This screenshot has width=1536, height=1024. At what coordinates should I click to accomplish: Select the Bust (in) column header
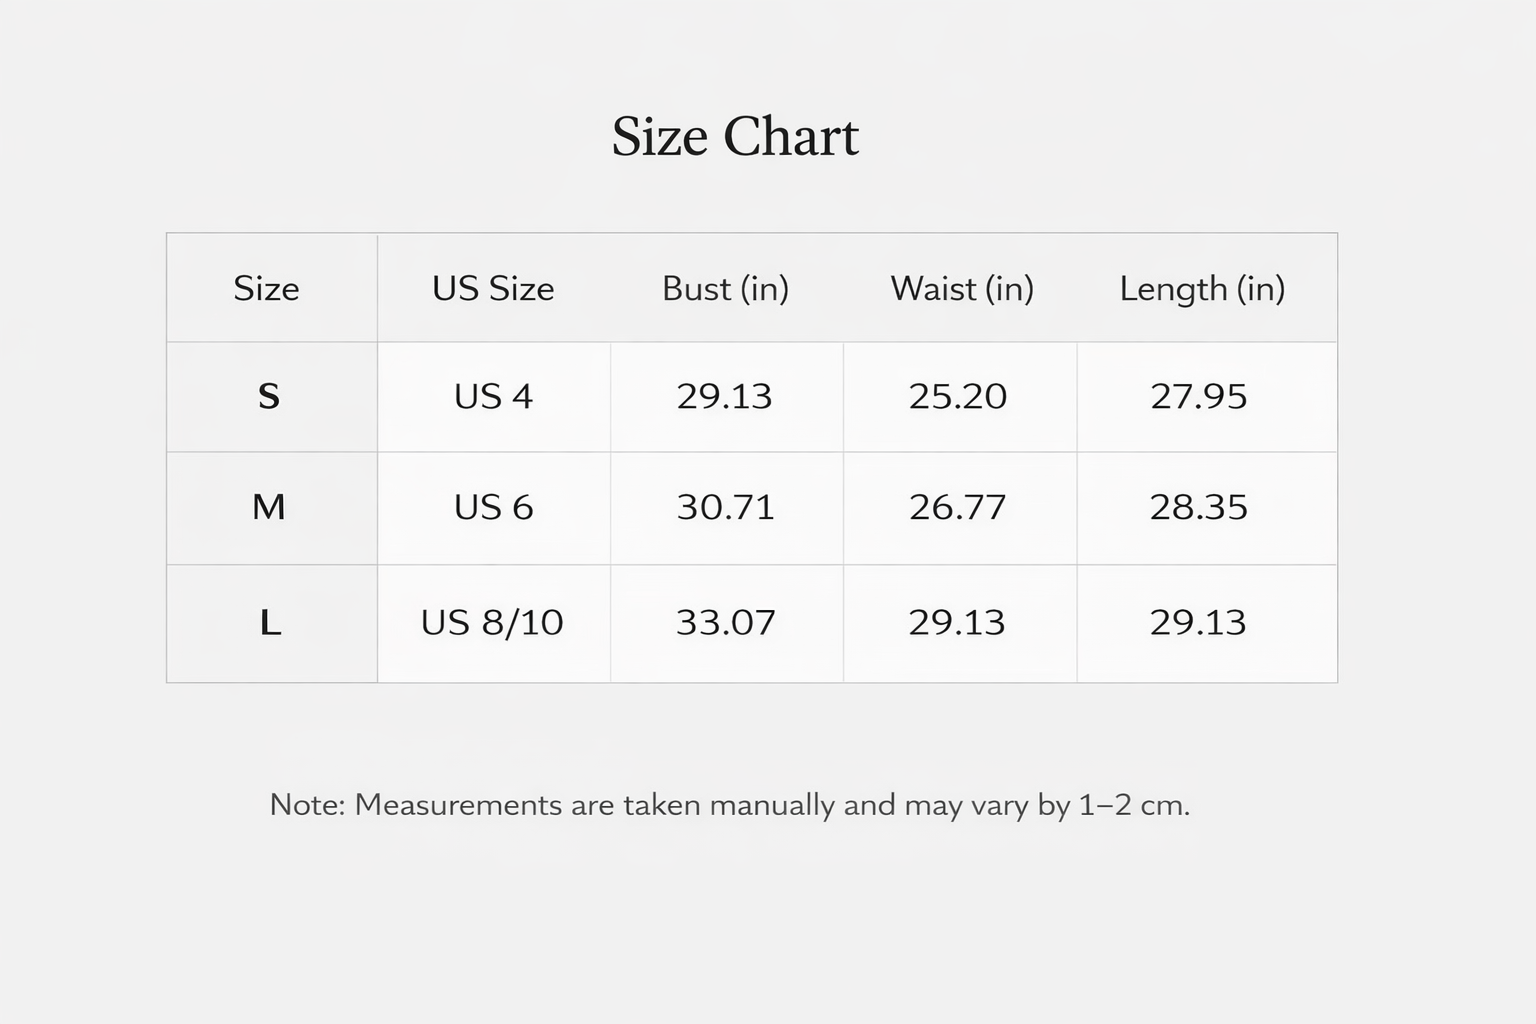725,289
